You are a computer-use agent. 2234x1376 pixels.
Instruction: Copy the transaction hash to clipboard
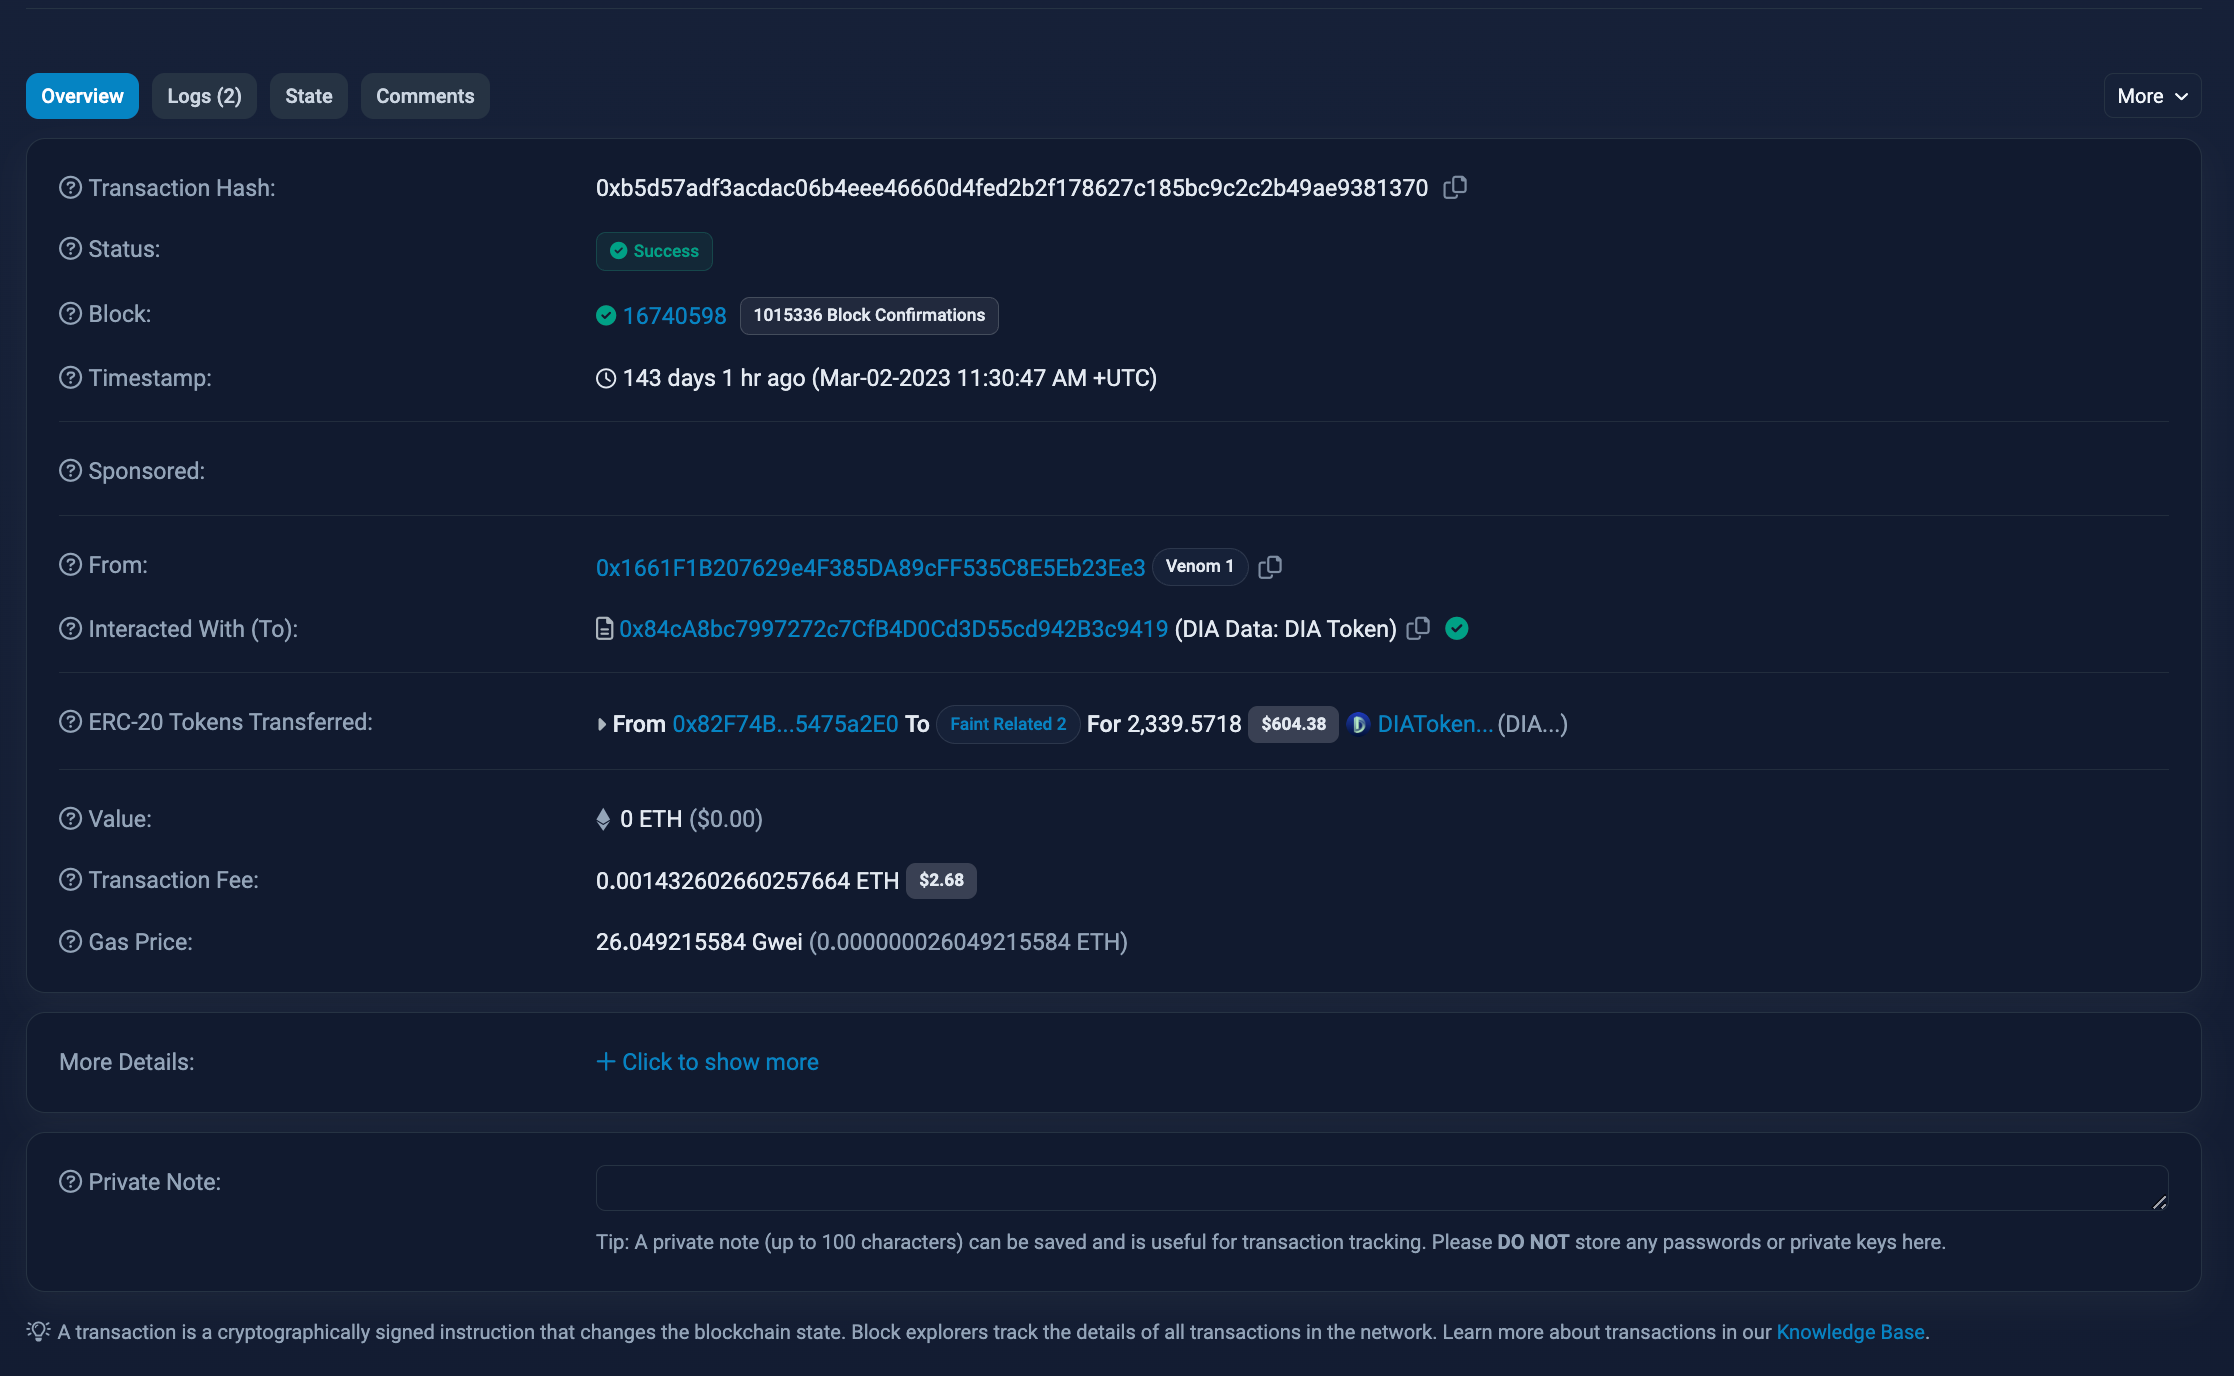click(1455, 188)
